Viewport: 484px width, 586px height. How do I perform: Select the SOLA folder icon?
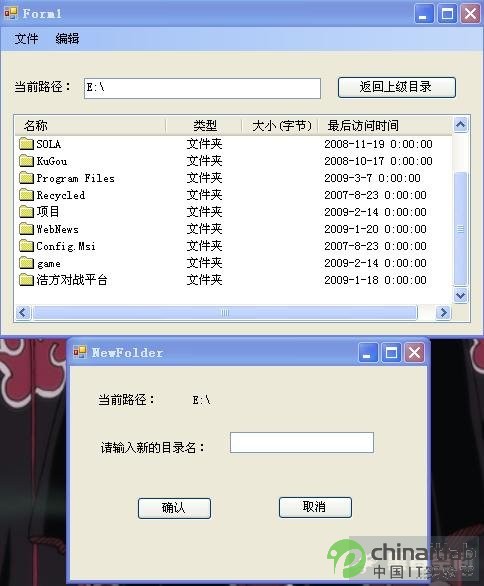pos(26,144)
